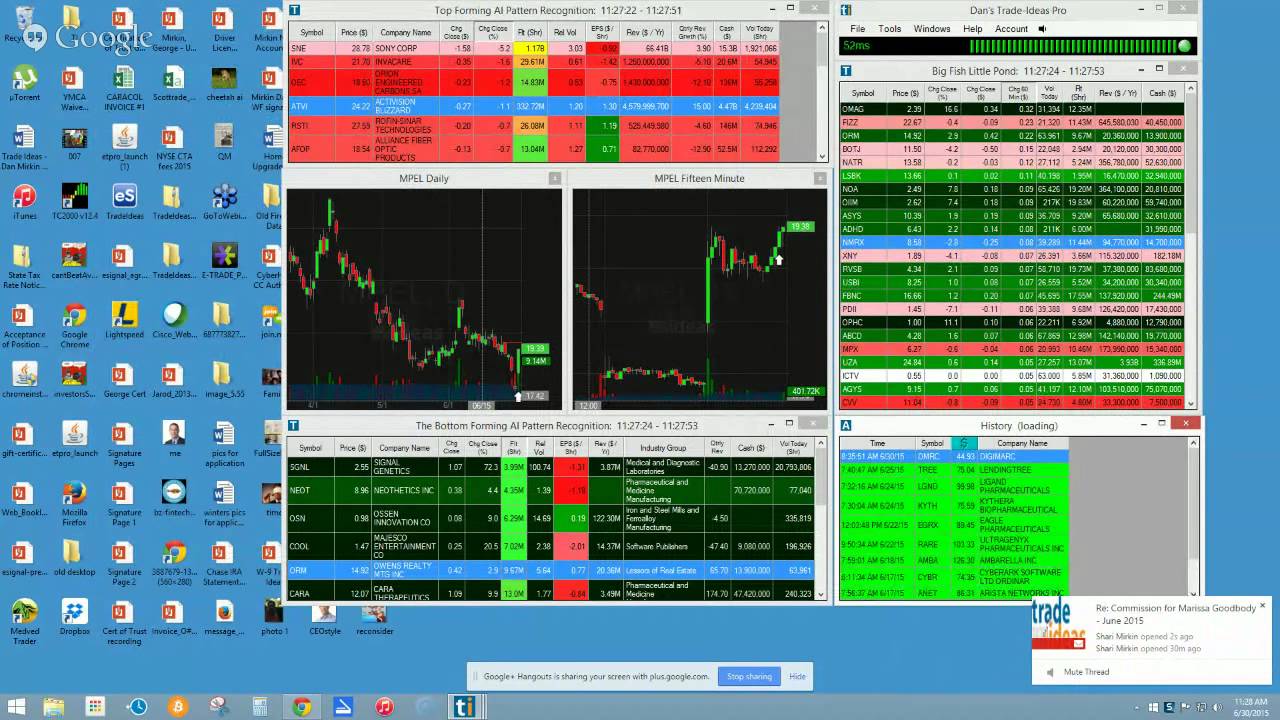Click the Bitcoin icon in the taskbar

(x=178, y=706)
